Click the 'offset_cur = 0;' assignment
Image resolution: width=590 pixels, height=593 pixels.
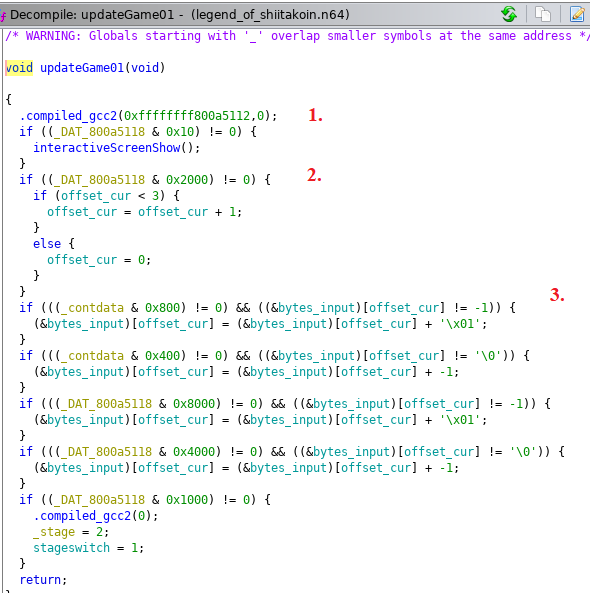coord(99,260)
